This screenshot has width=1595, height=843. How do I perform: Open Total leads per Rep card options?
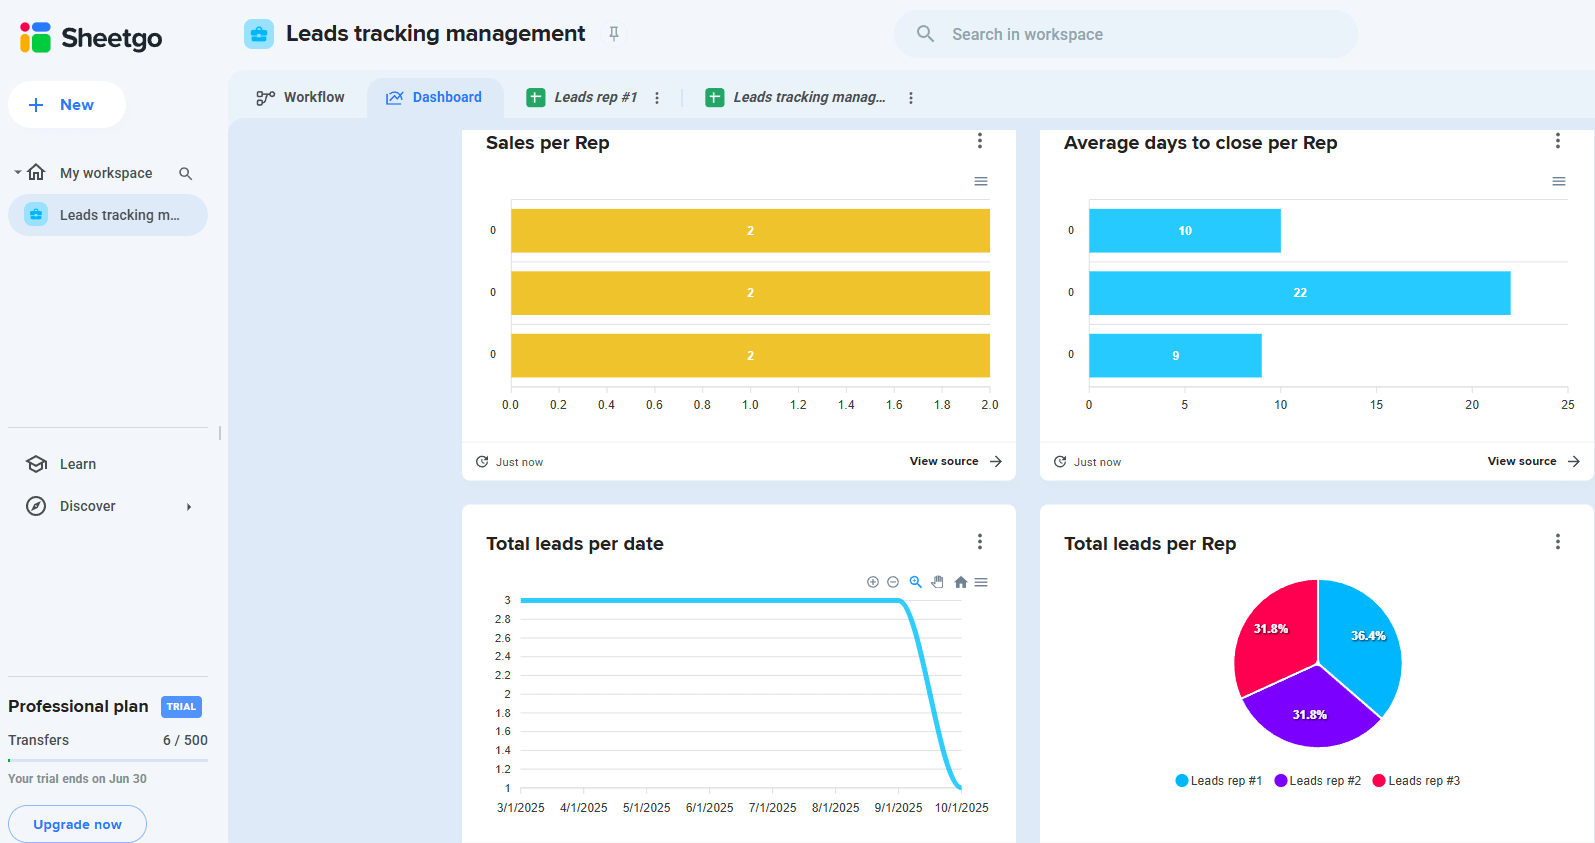(x=1558, y=542)
